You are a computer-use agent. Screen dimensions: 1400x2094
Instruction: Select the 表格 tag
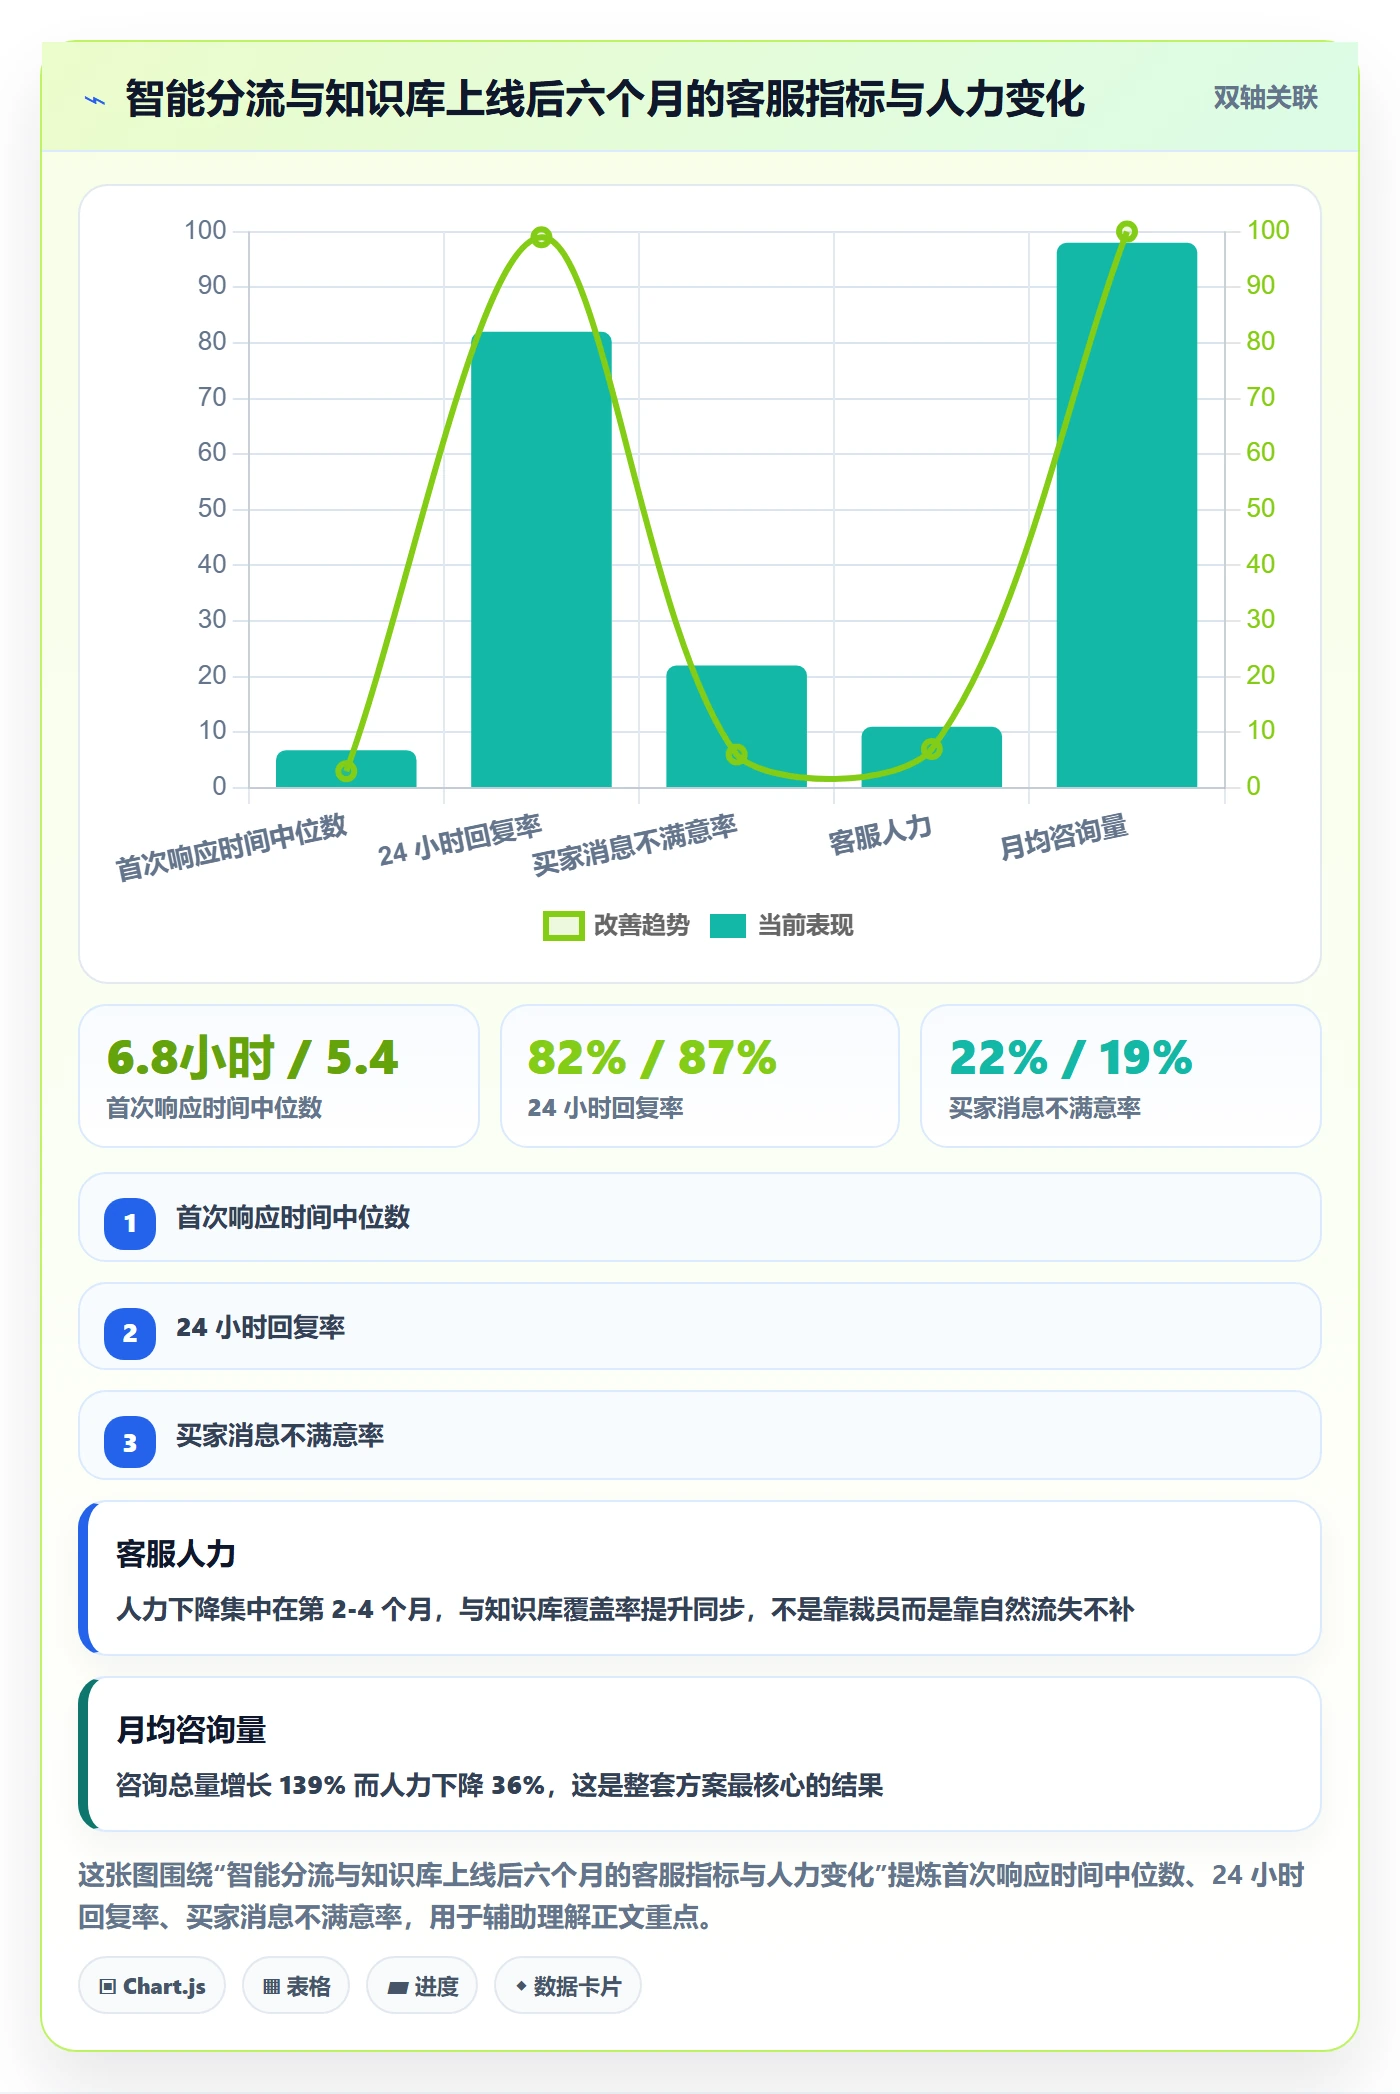click(296, 1986)
